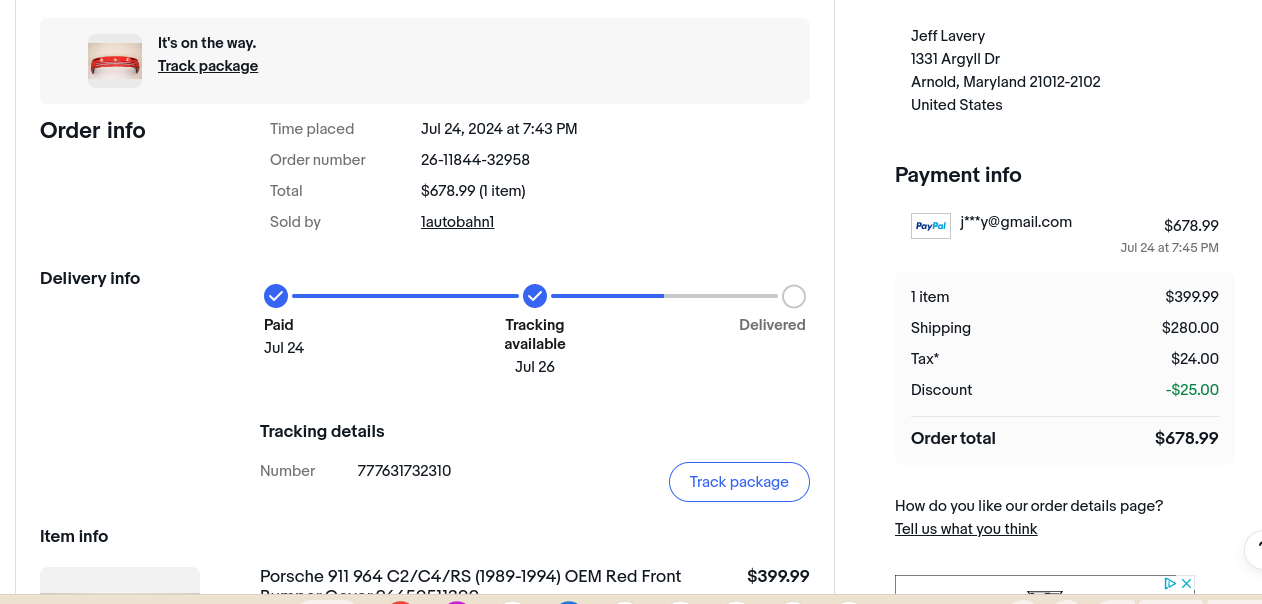Close the advertisement with the X icon

click(x=1186, y=583)
